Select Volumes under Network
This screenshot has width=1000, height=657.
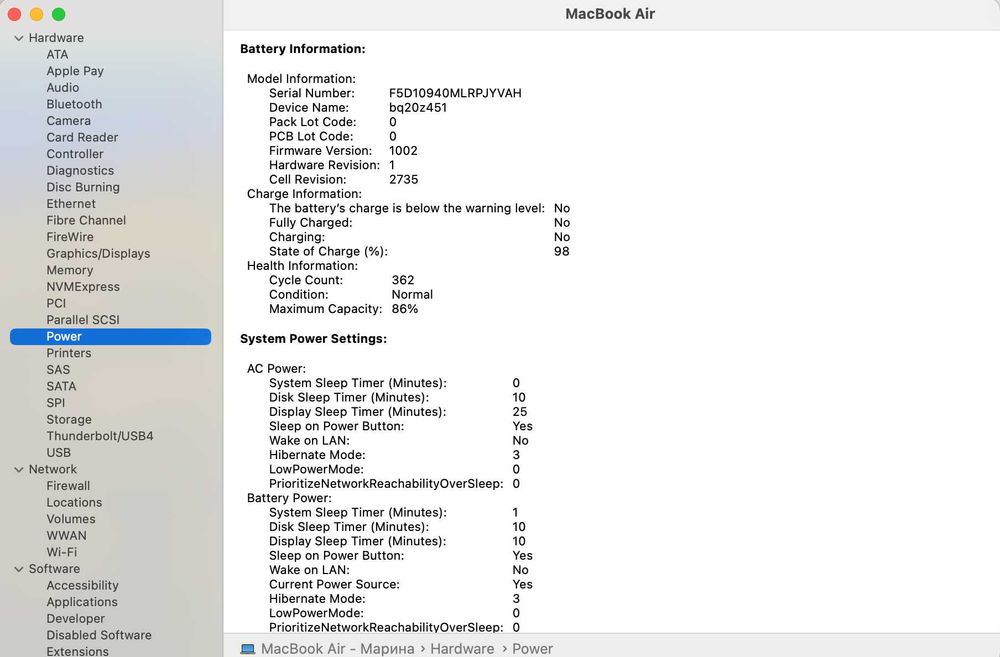pos(71,519)
